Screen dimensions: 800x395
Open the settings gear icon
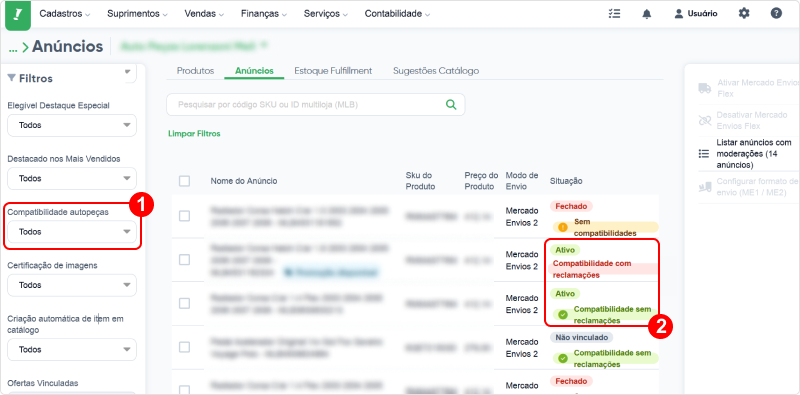pos(744,14)
